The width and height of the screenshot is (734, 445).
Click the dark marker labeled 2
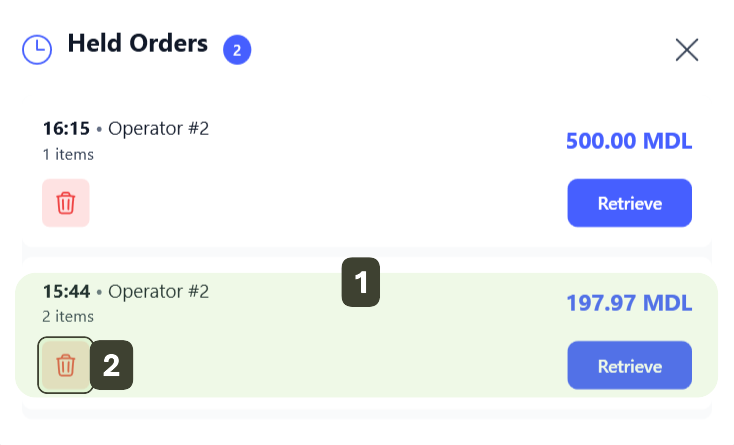(x=112, y=365)
